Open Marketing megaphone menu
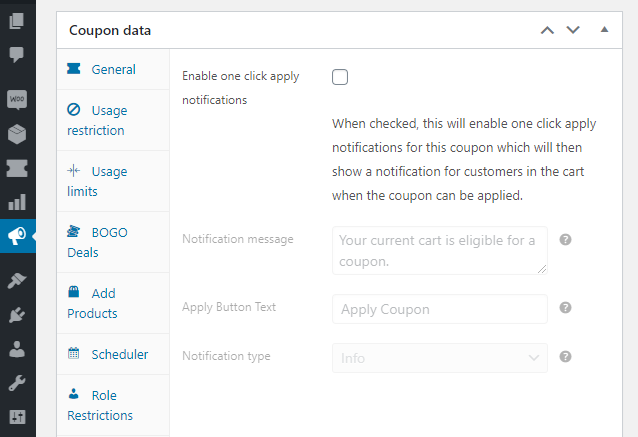 point(17,236)
